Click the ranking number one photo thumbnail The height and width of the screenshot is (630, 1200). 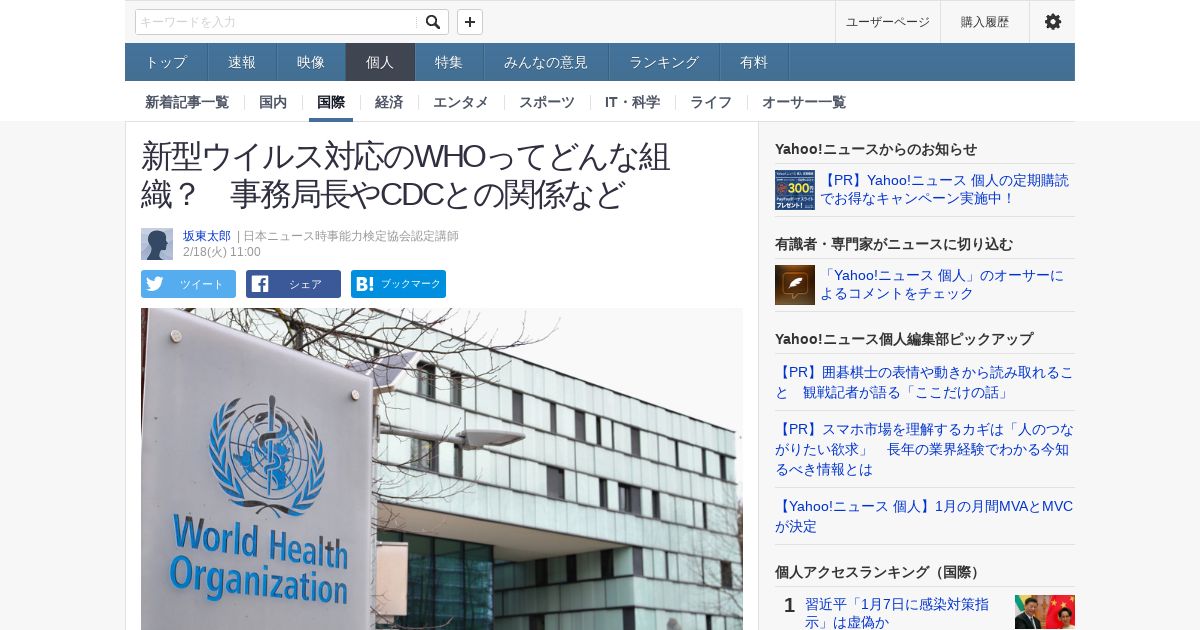tap(1045, 612)
